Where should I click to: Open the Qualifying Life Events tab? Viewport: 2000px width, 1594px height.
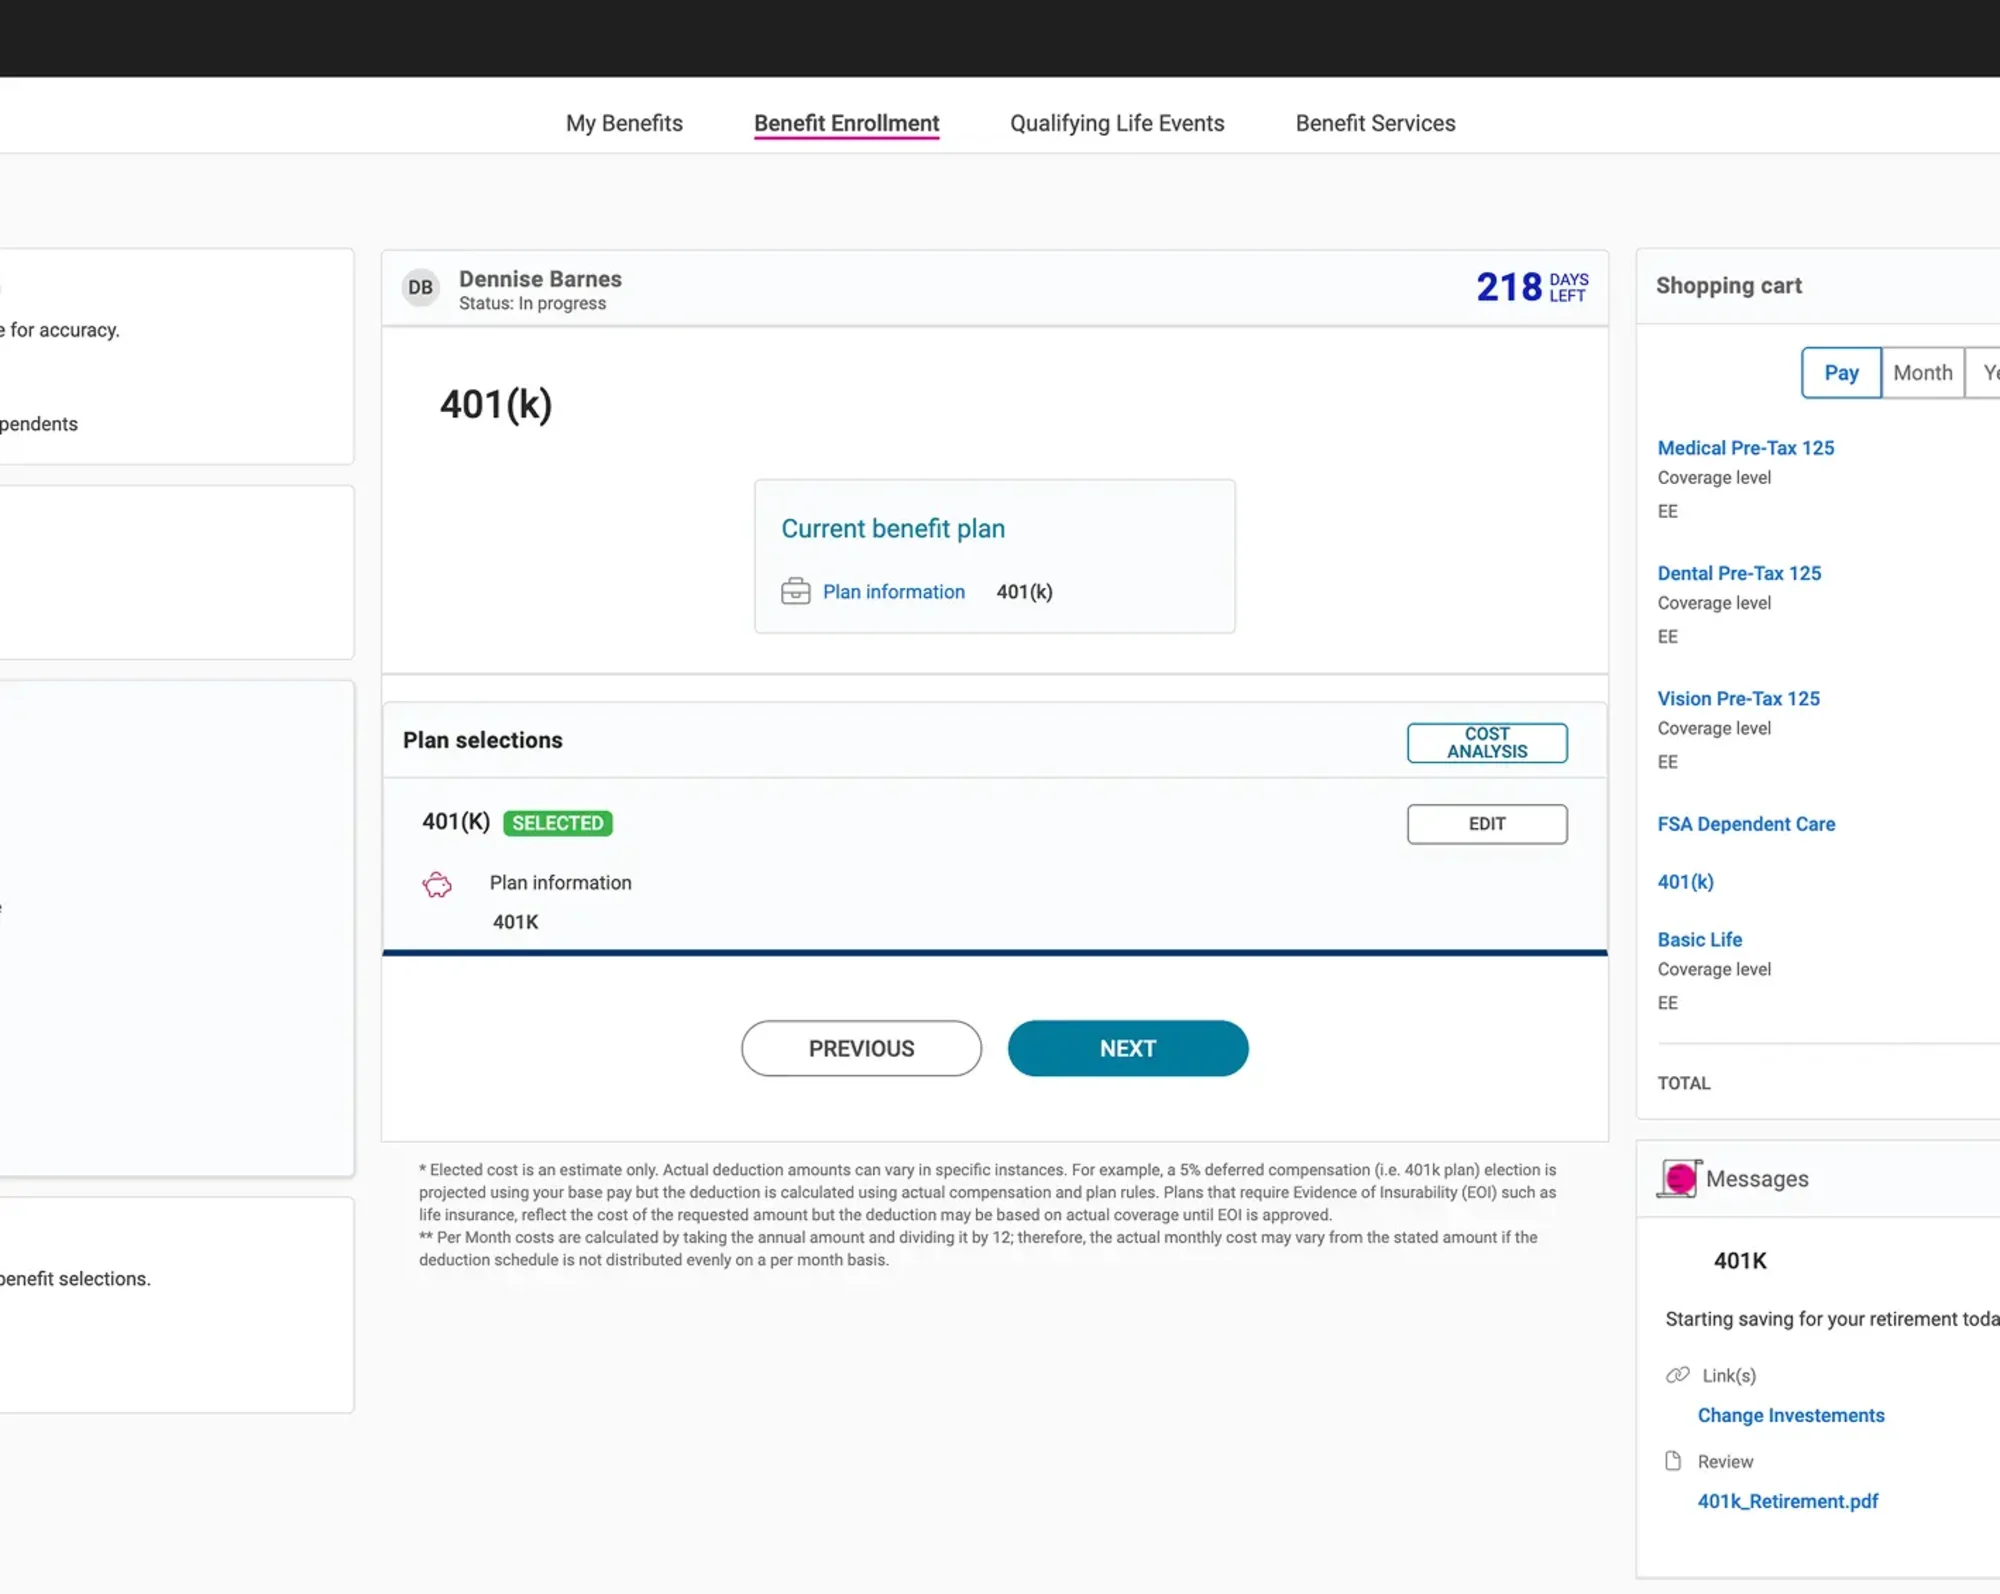click(1116, 123)
